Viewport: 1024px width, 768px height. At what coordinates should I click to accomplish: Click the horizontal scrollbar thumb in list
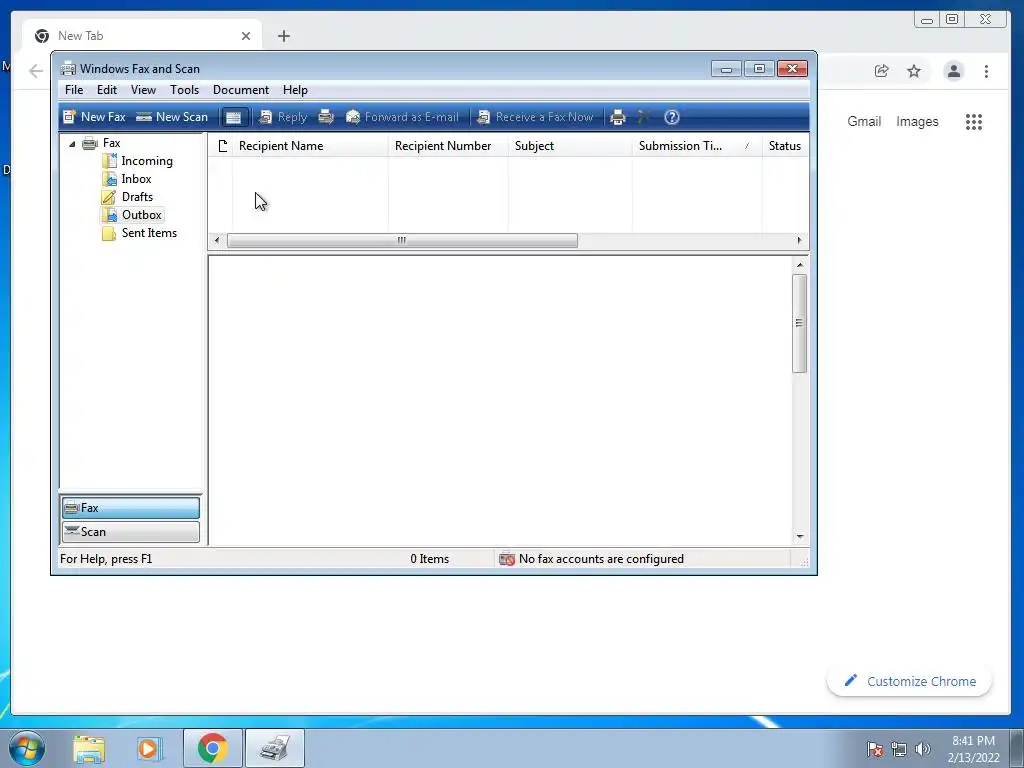click(x=402, y=240)
